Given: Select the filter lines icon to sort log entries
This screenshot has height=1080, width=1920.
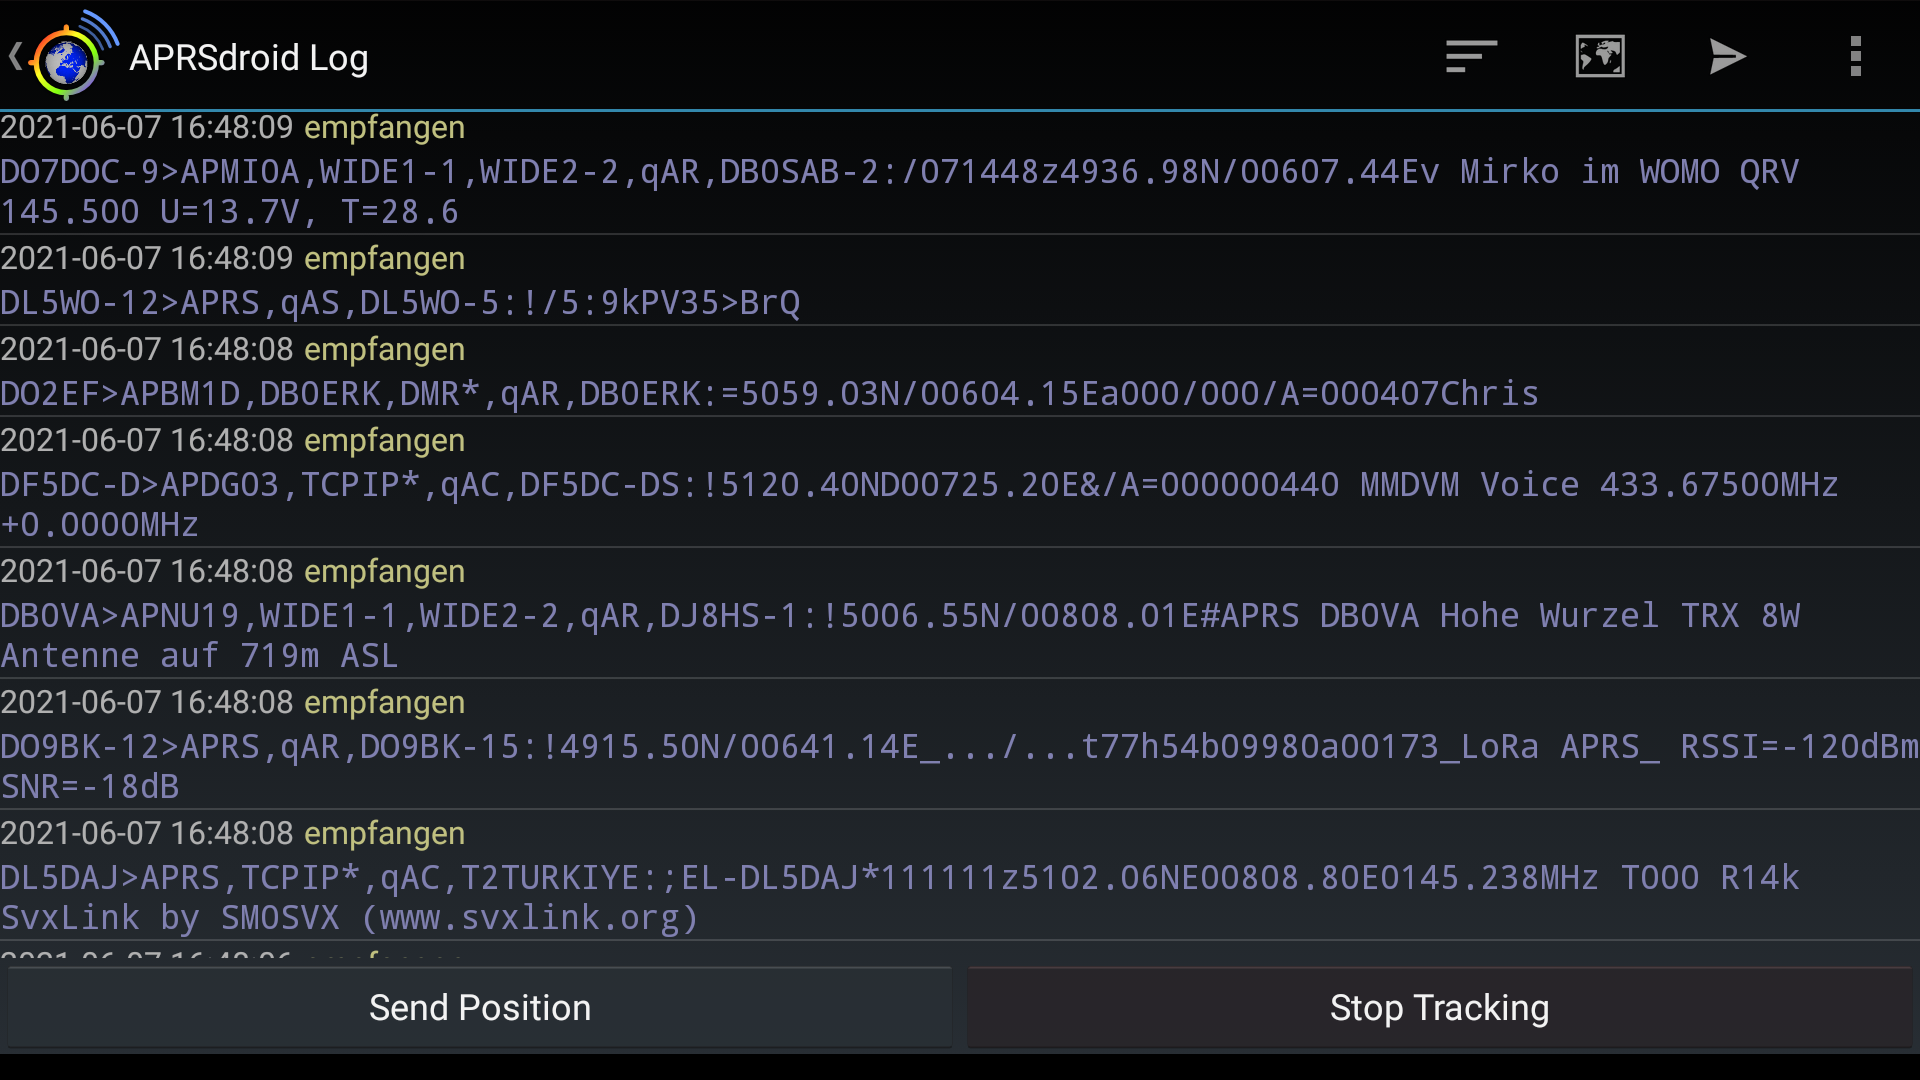Looking at the screenshot, I should (x=1470, y=56).
